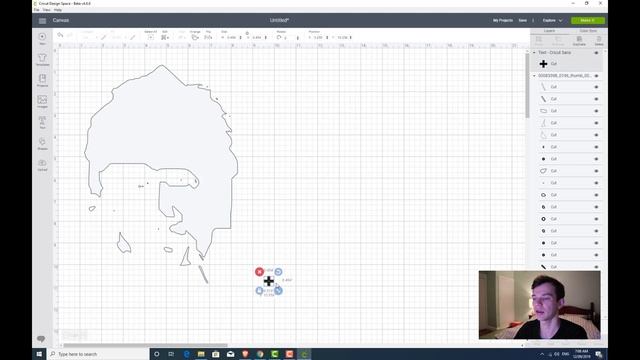The image size is (640, 360).
Task: Click the Group icon in Layers panel
Action: pos(539,40)
